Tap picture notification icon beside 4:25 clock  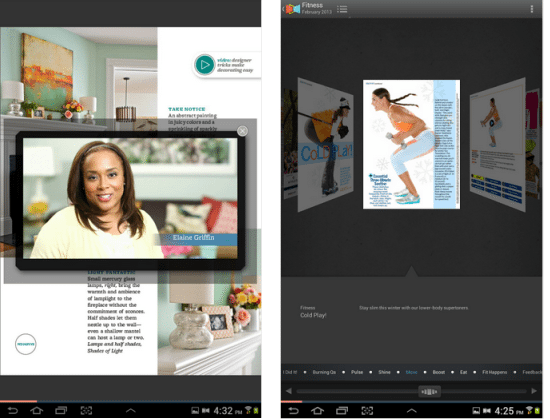point(476,411)
